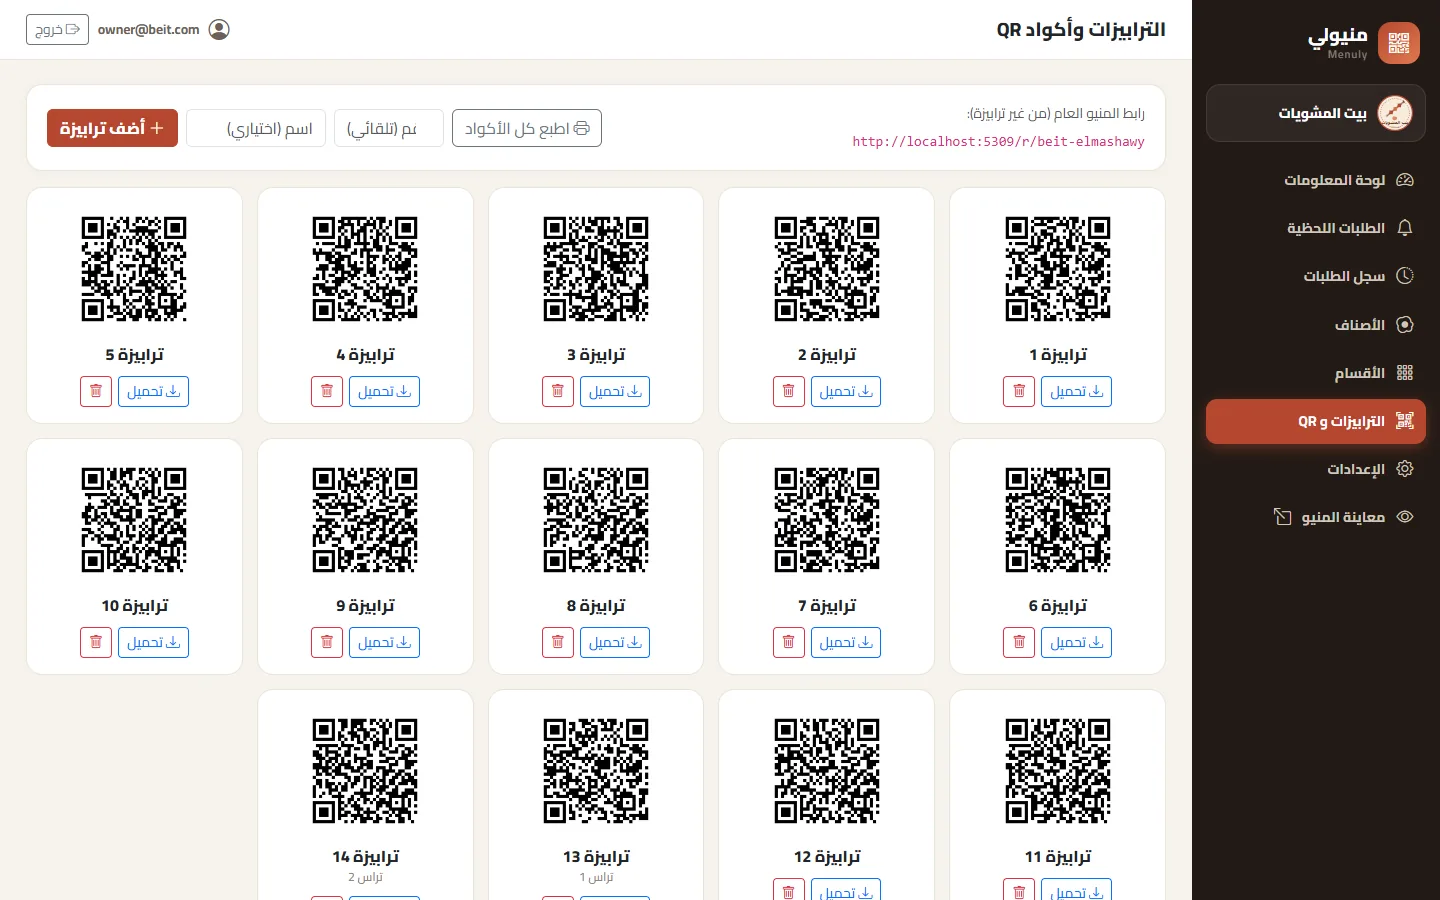This screenshot has width=1440, height=900.
Task: Click the ترابيزة 13 table name
Action: pyautogui.click(x=596, y=857)
